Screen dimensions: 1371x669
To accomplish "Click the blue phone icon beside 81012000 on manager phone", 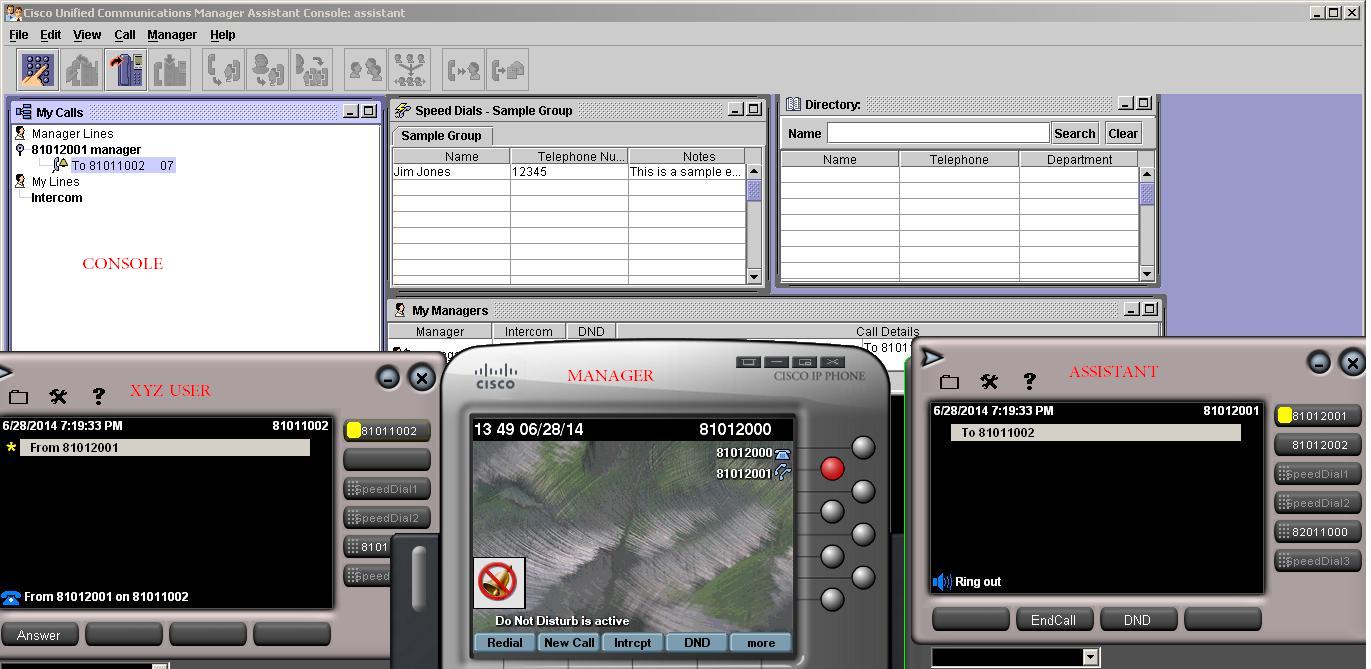I will click(782, 453).
